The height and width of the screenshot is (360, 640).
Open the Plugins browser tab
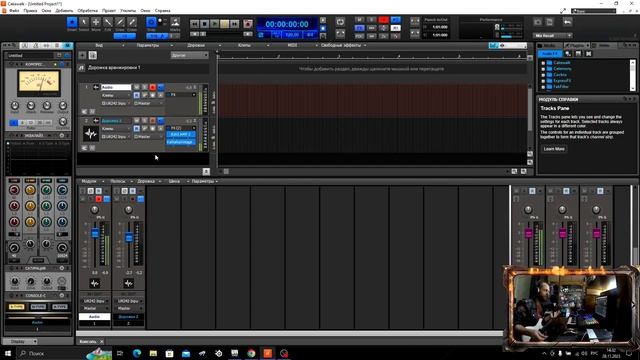click(577, 45)
